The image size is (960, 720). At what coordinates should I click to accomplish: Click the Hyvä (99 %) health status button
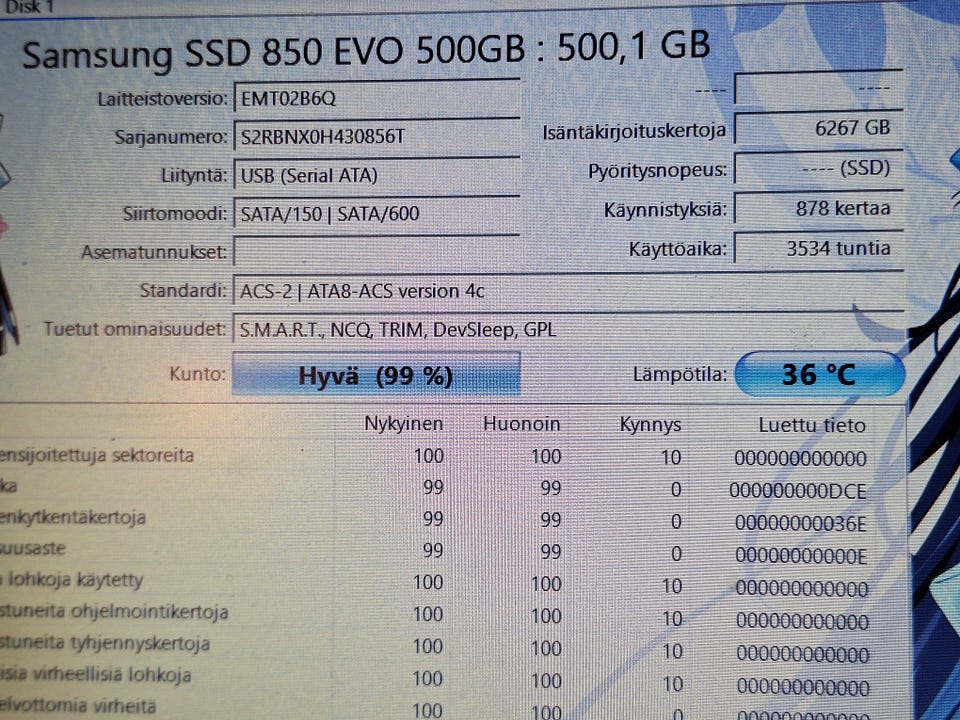coord(376,374)
